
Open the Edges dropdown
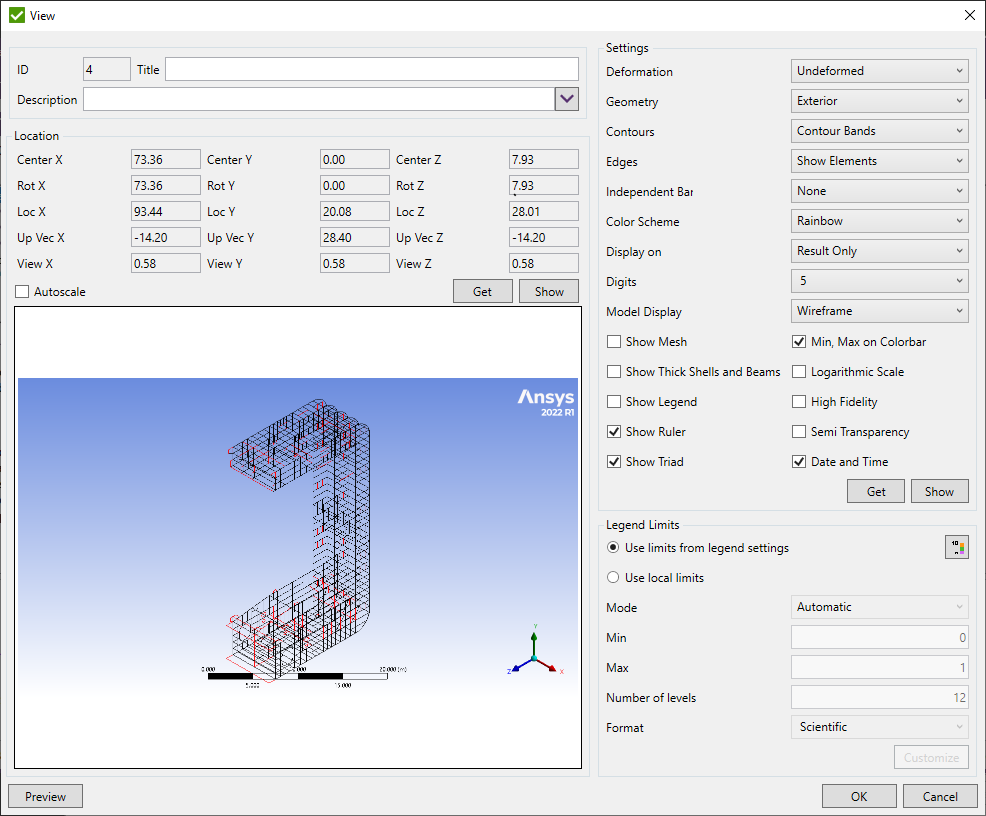pyautogui.click(x=878, y=160)
